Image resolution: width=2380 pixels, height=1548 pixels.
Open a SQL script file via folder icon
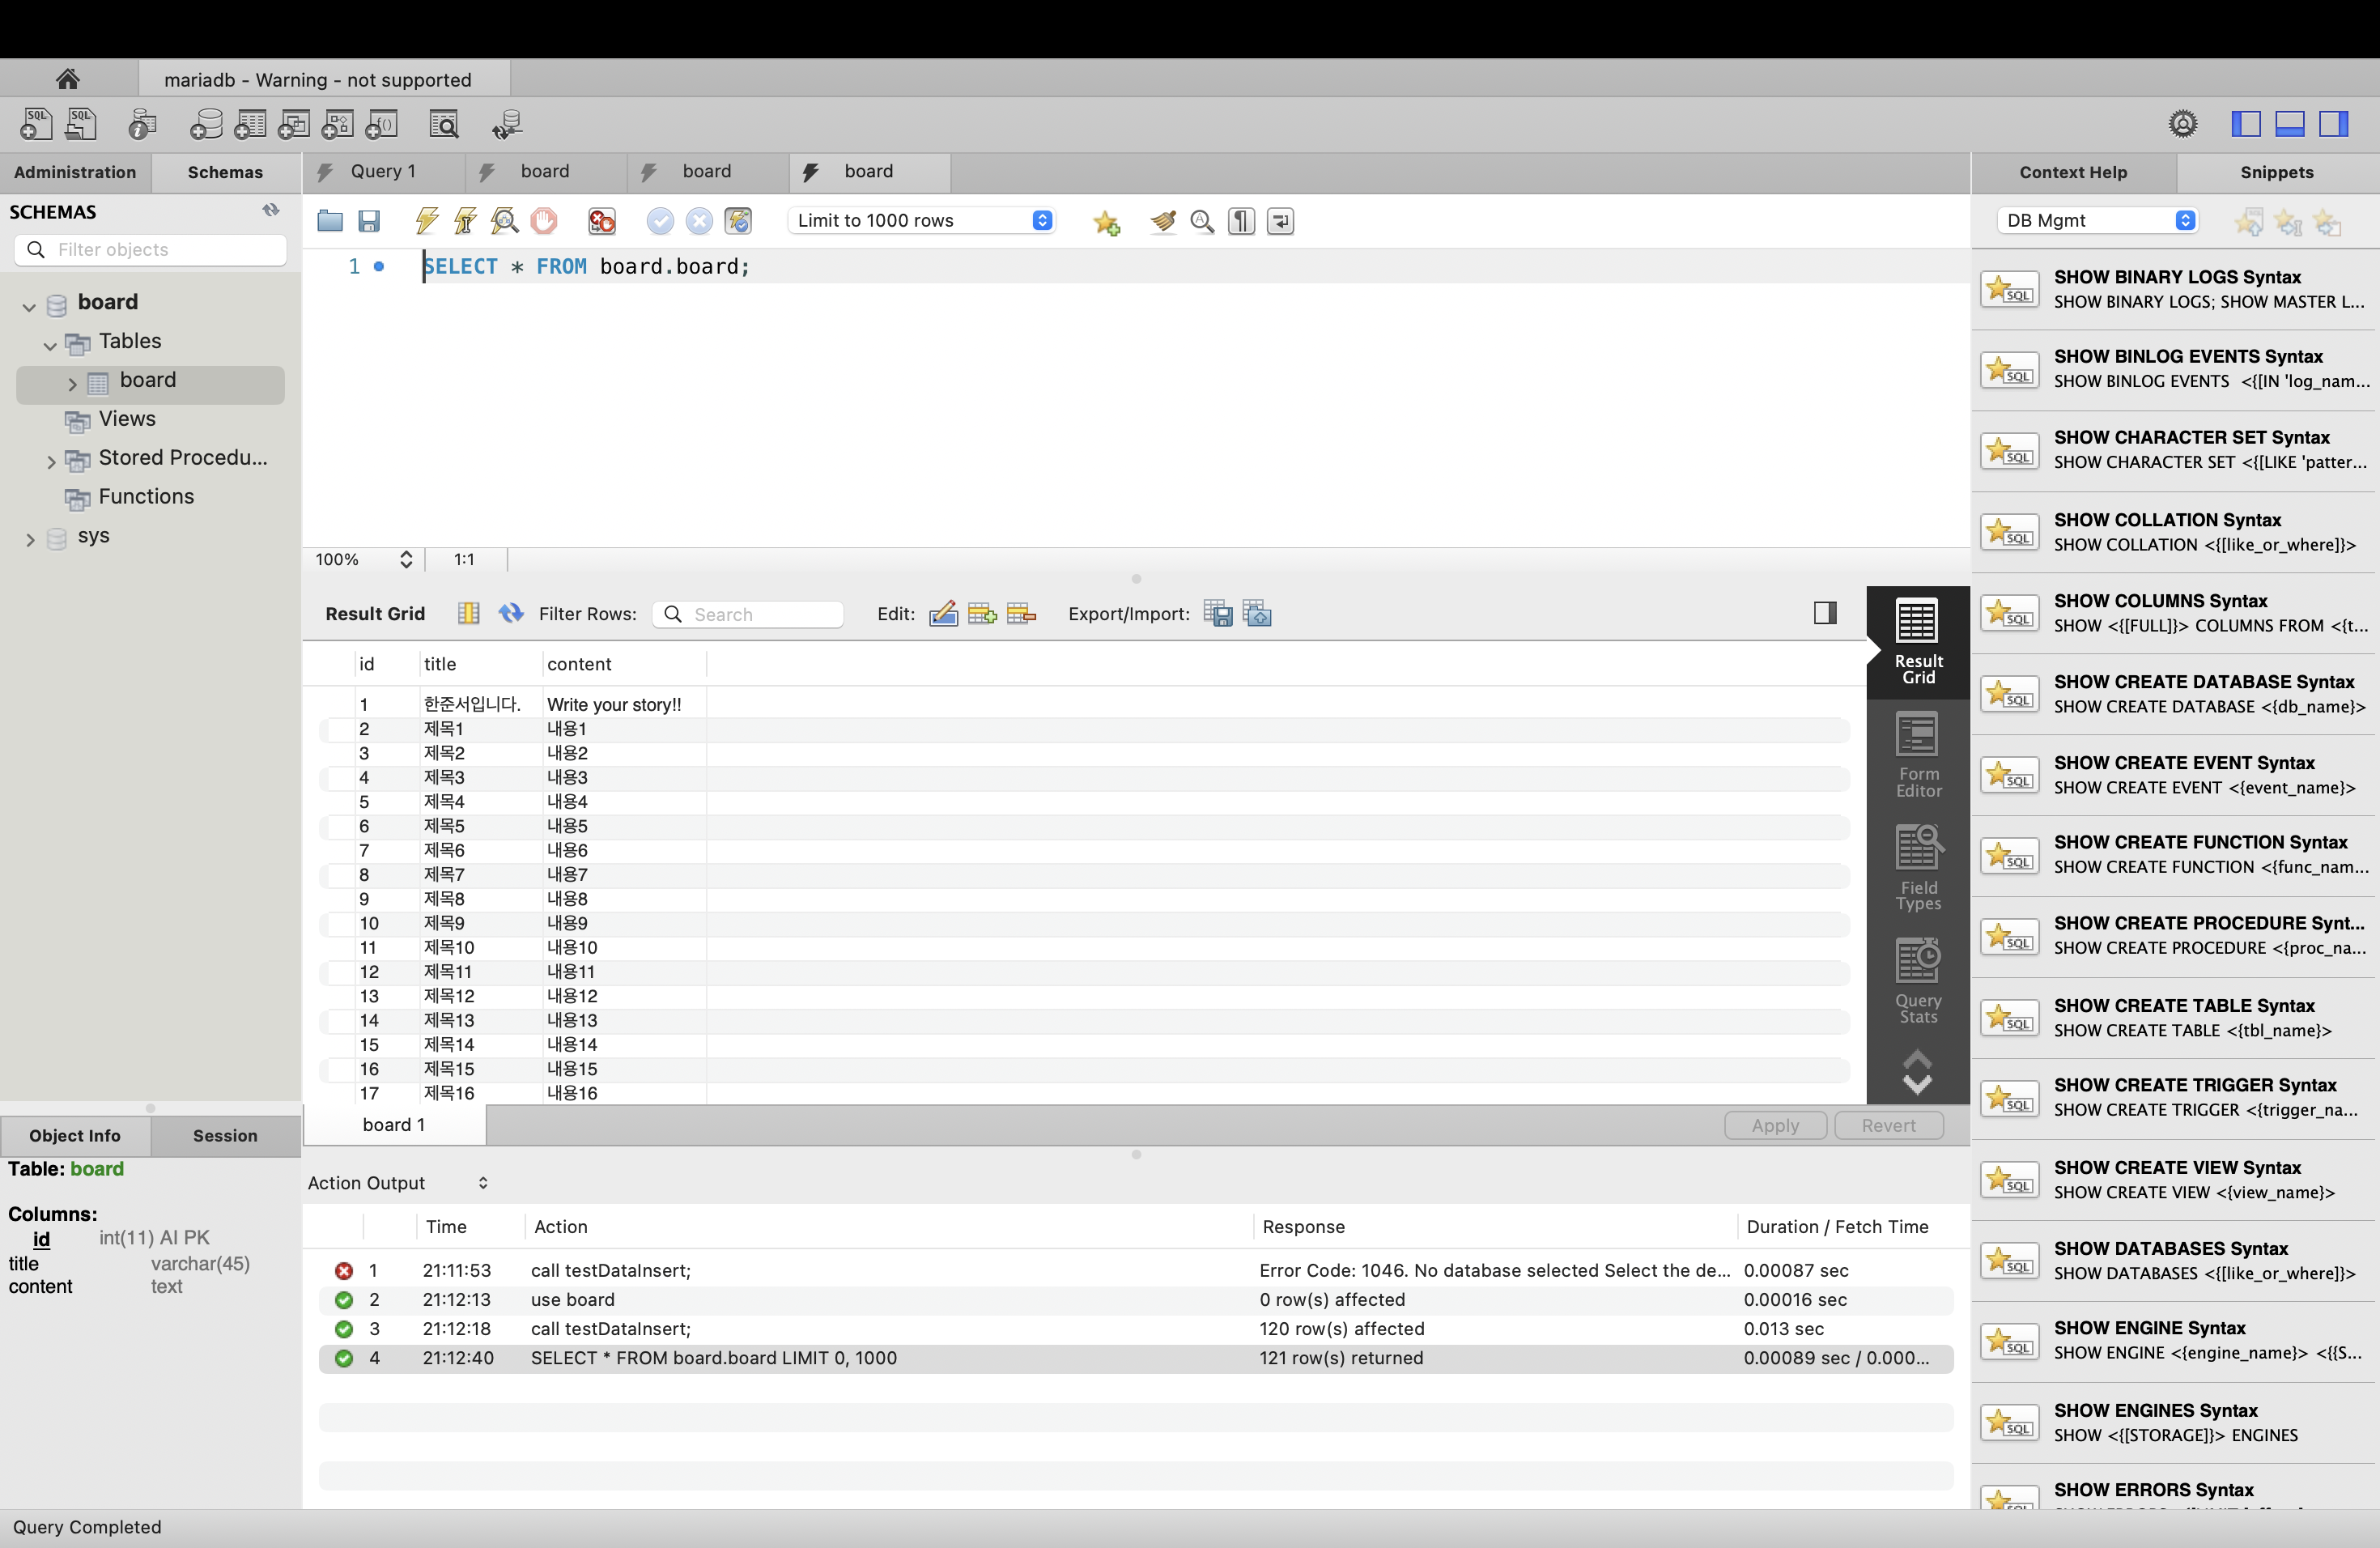330,221
